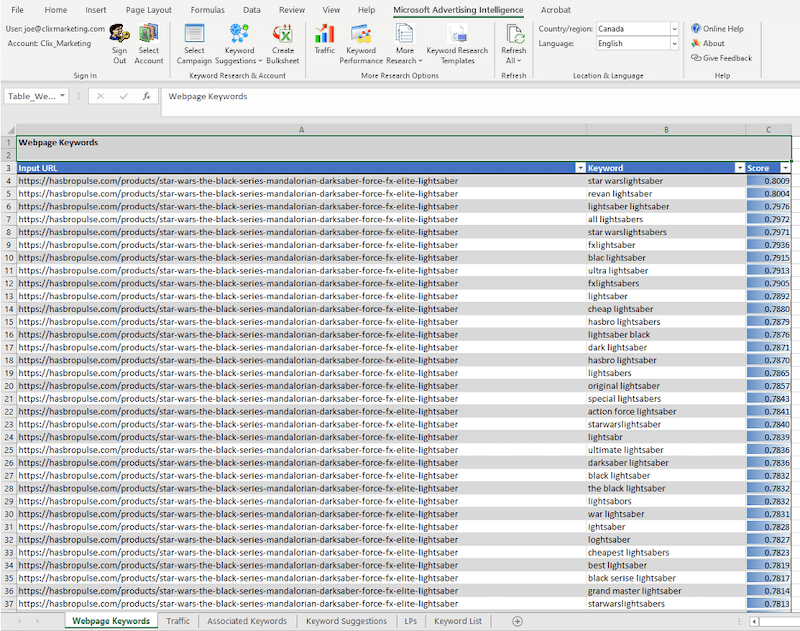Image resolution: width=800 pixels, height=631 pixels.
Task: Switch to Associated Keywords sheet
Action: point(247,621)
